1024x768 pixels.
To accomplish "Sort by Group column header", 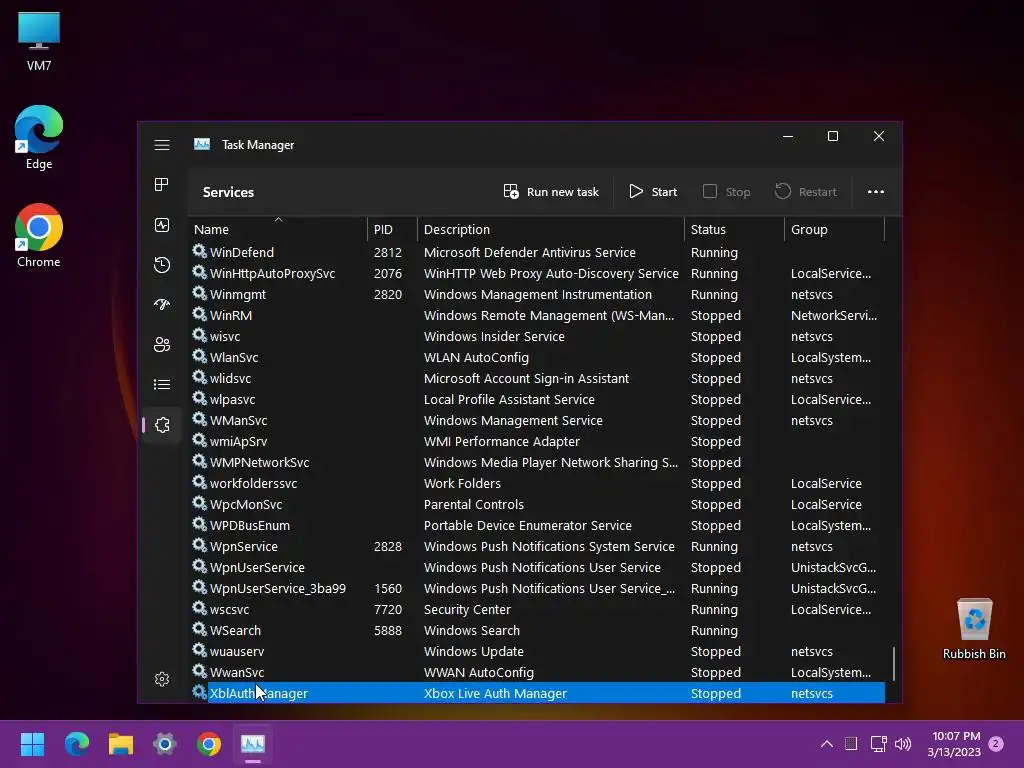I will click(835, 229).
